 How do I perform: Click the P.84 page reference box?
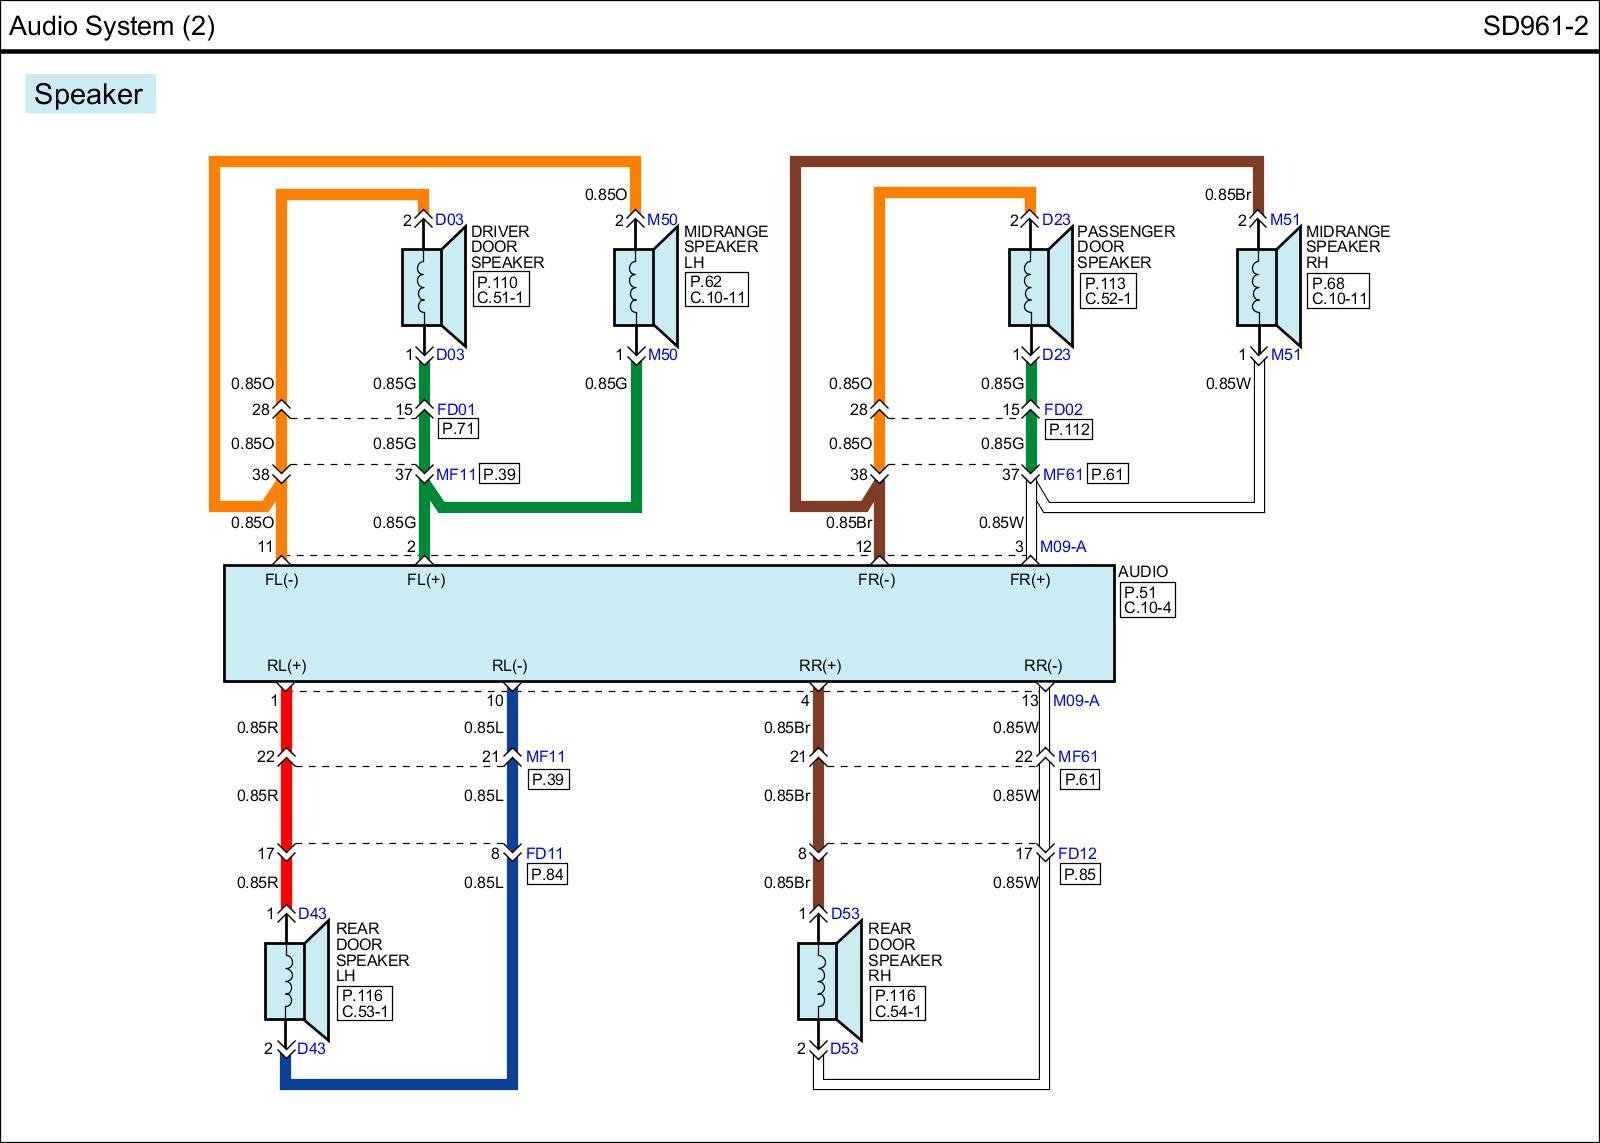pos(547,874)
